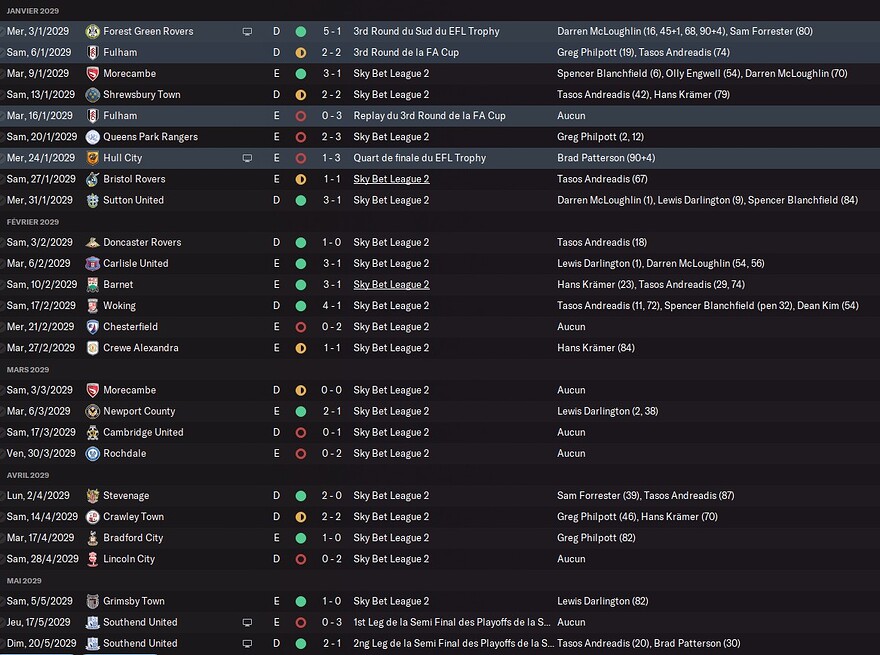Open the Queens Park Rangers team name
This screenshot has height=655, width=880.
tap(150, 137)
